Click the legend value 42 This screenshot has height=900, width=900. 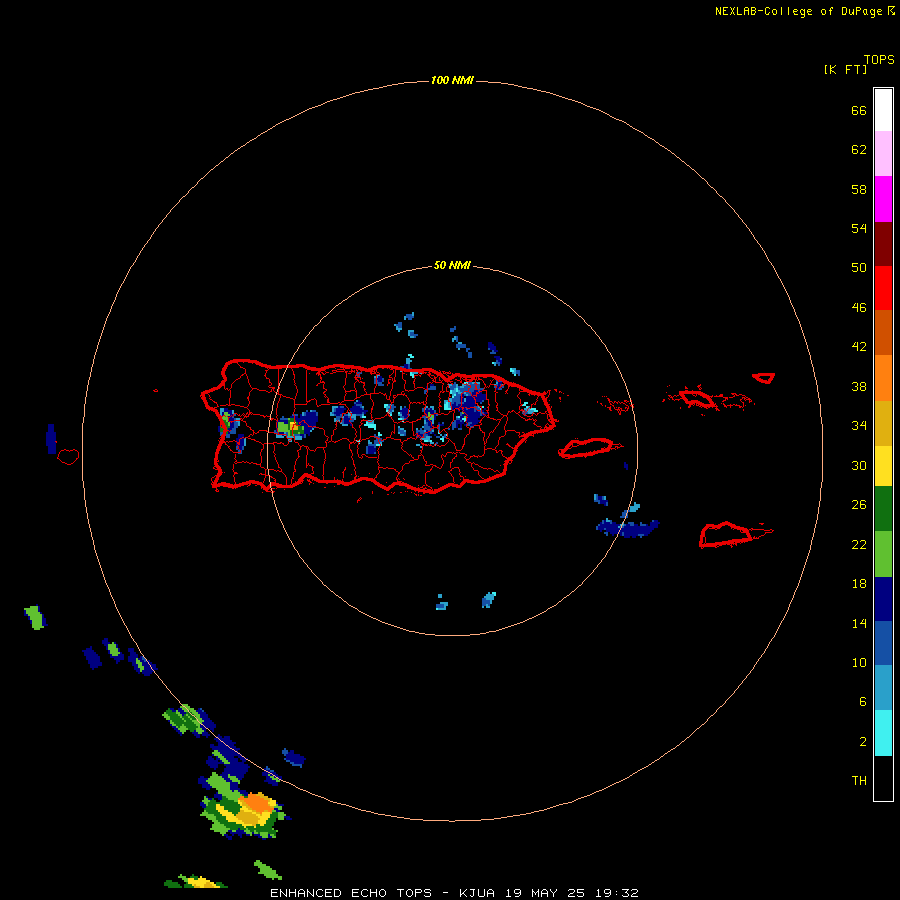[859, 347]
